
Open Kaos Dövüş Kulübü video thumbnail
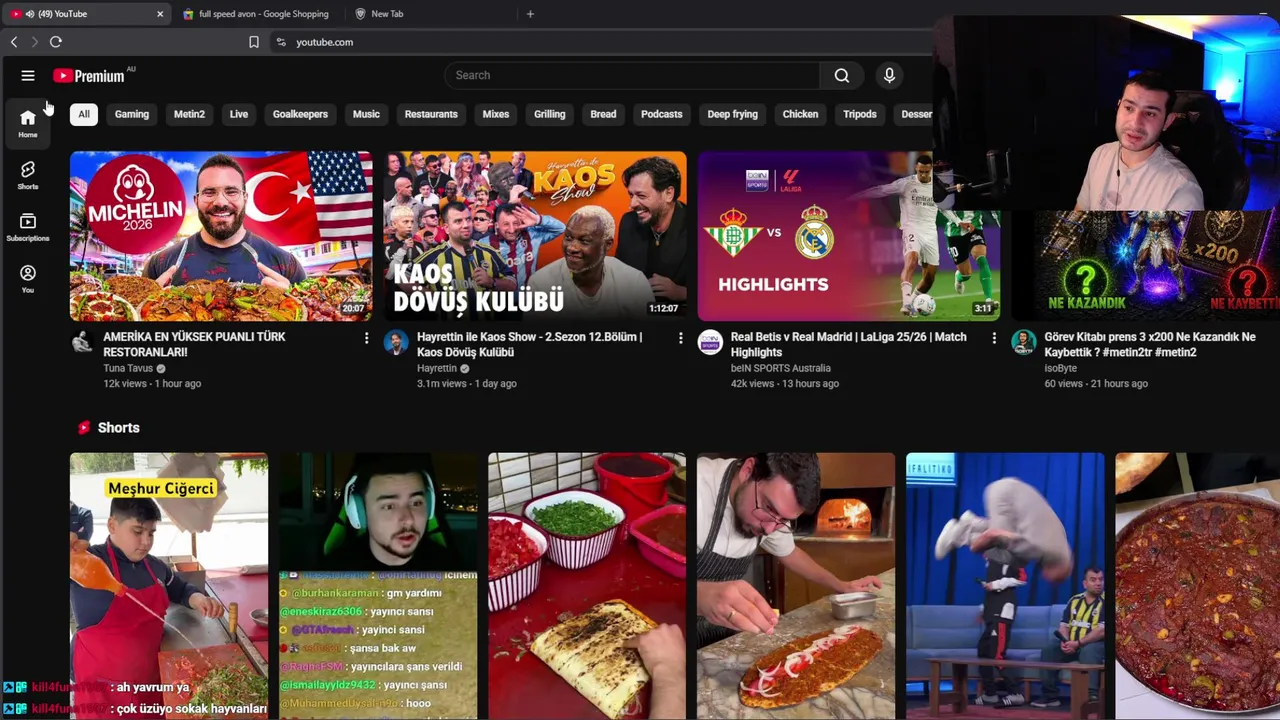point(535,236)
